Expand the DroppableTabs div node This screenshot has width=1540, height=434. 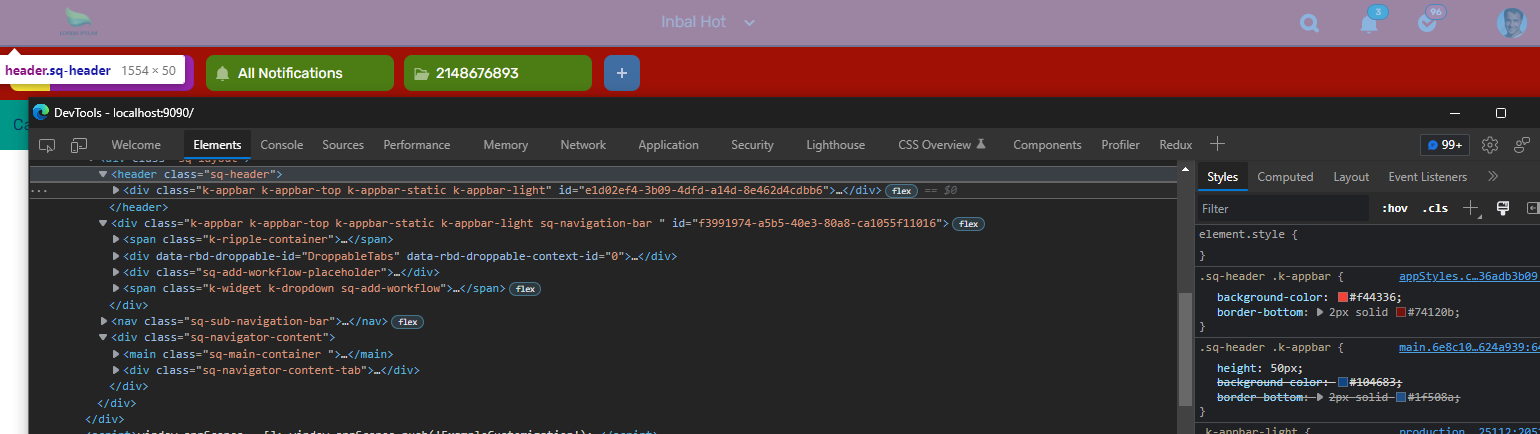(116, 256)
